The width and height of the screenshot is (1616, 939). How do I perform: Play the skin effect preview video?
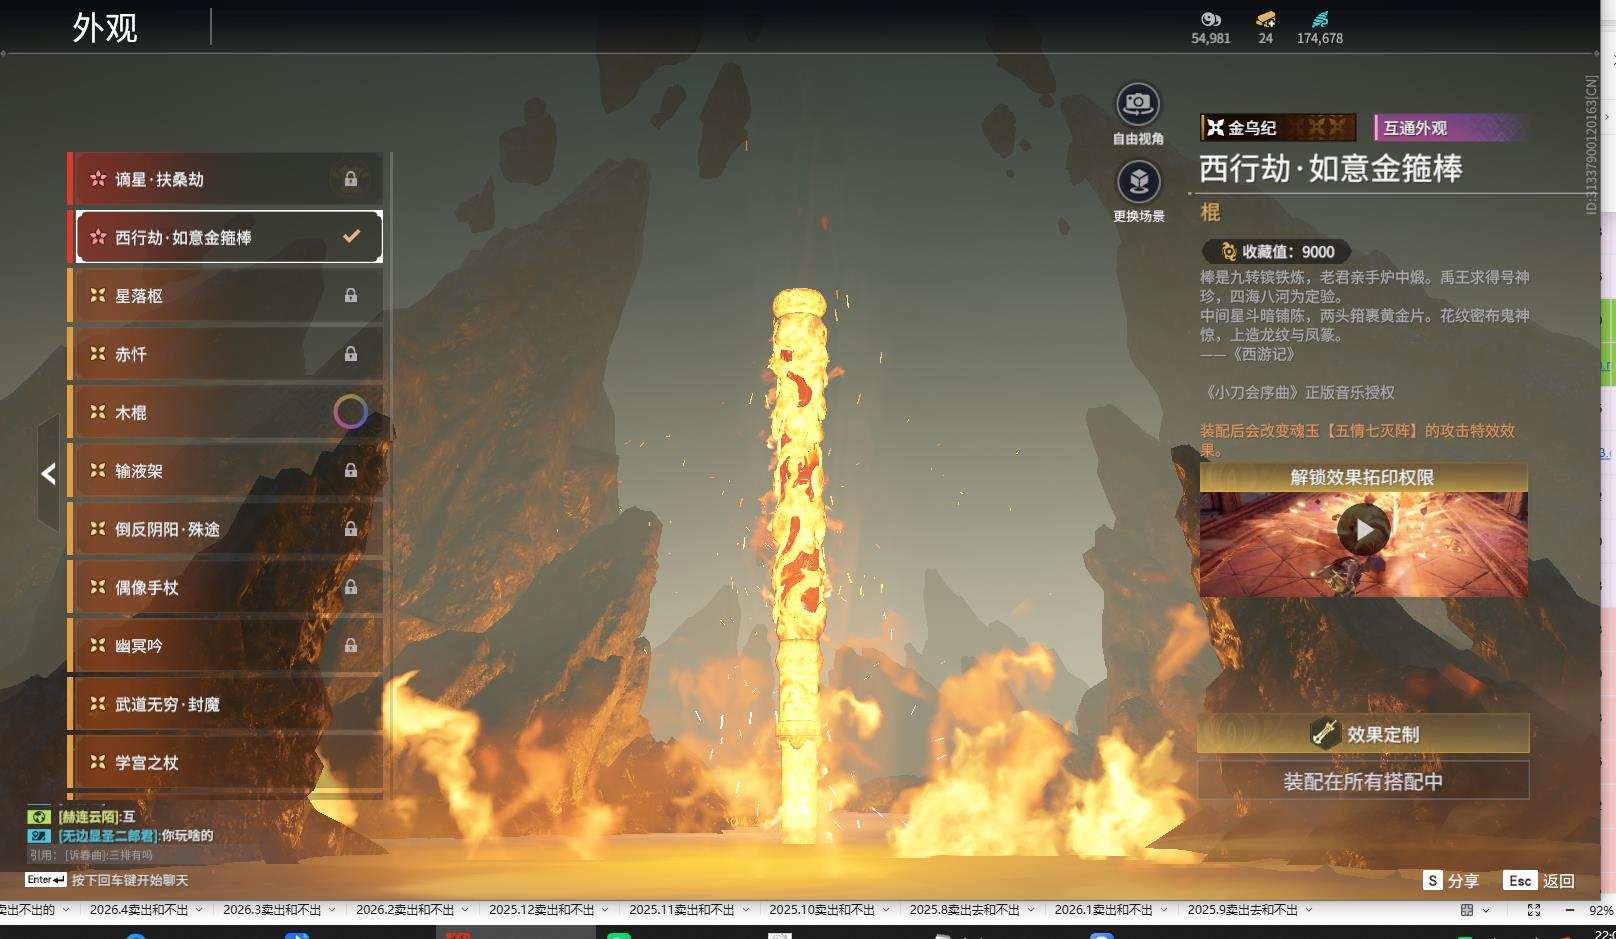[1364, 529]
